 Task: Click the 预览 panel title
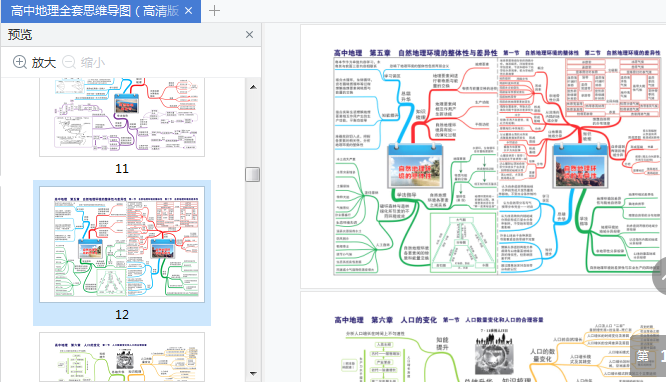20,34
